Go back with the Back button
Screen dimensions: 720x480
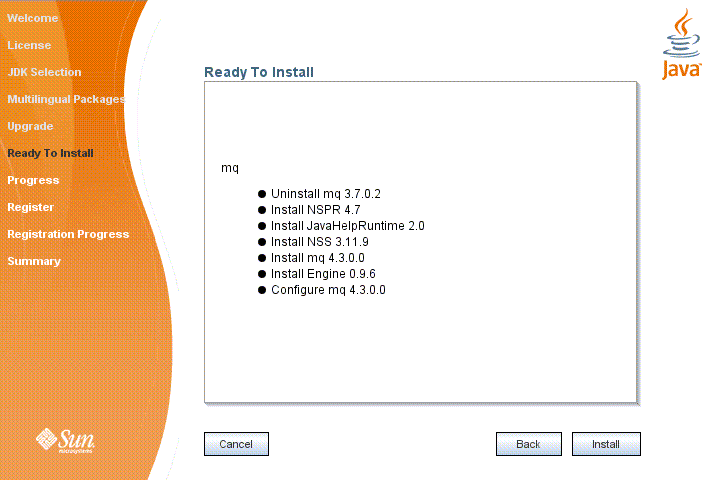pos(529,444)
